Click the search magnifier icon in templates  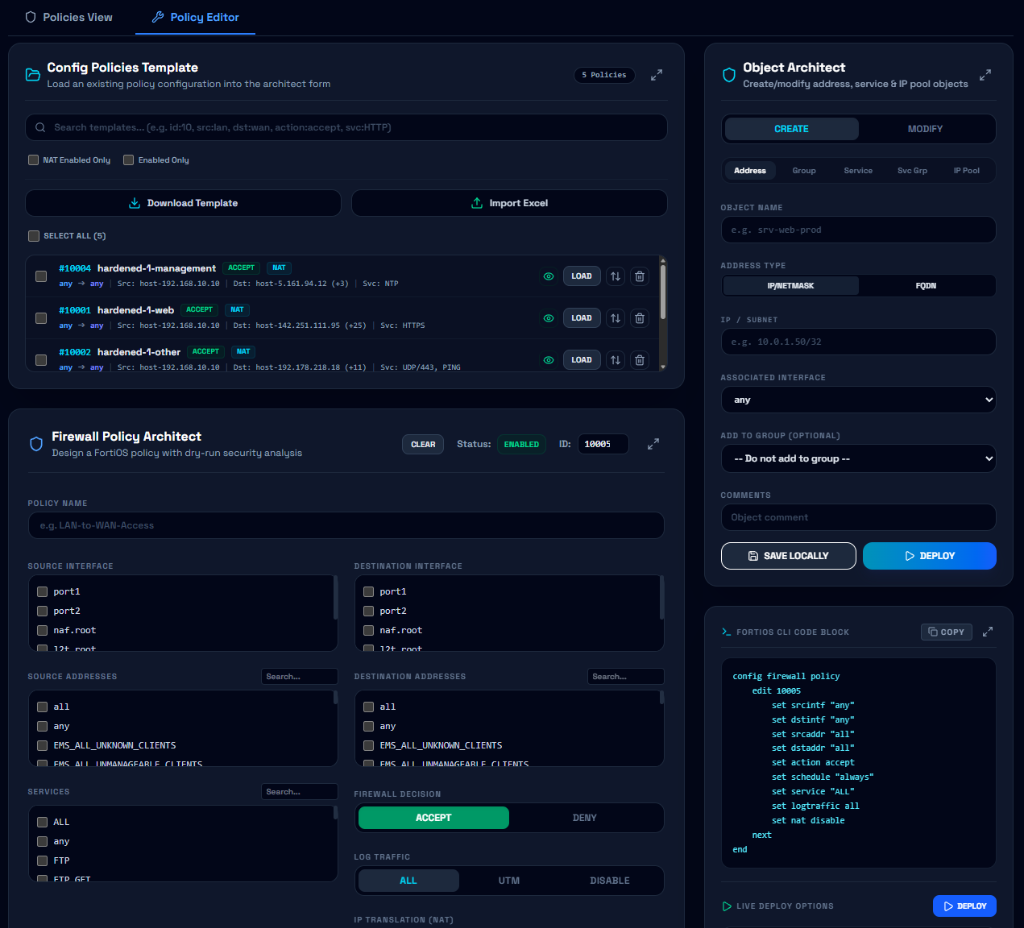(40, 127)
